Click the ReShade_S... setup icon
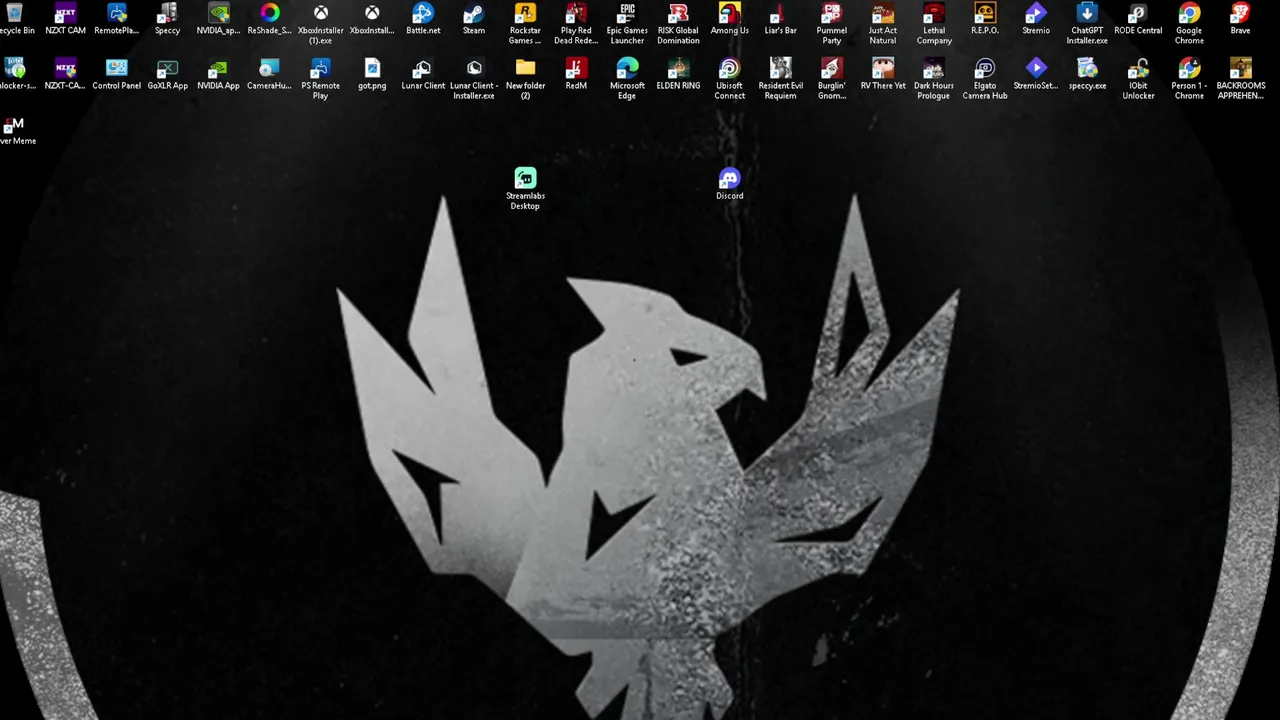The height and width of the screenshot is (720, 1280). click(269, 13)
